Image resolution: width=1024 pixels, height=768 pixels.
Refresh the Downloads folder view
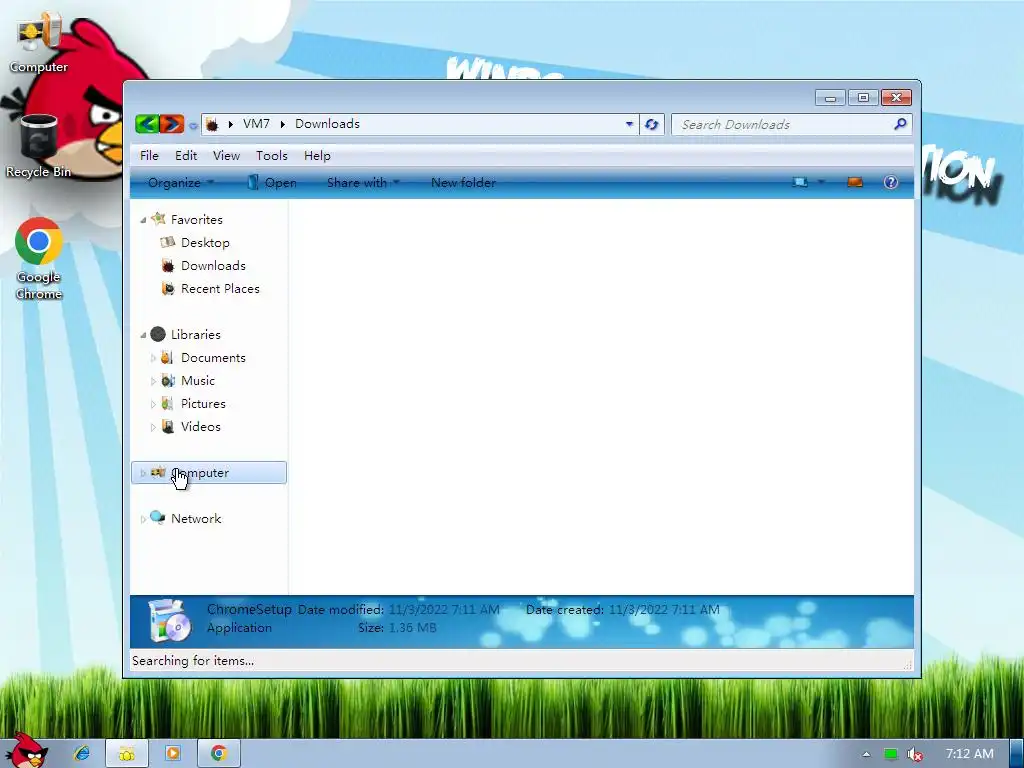[651, 124]
